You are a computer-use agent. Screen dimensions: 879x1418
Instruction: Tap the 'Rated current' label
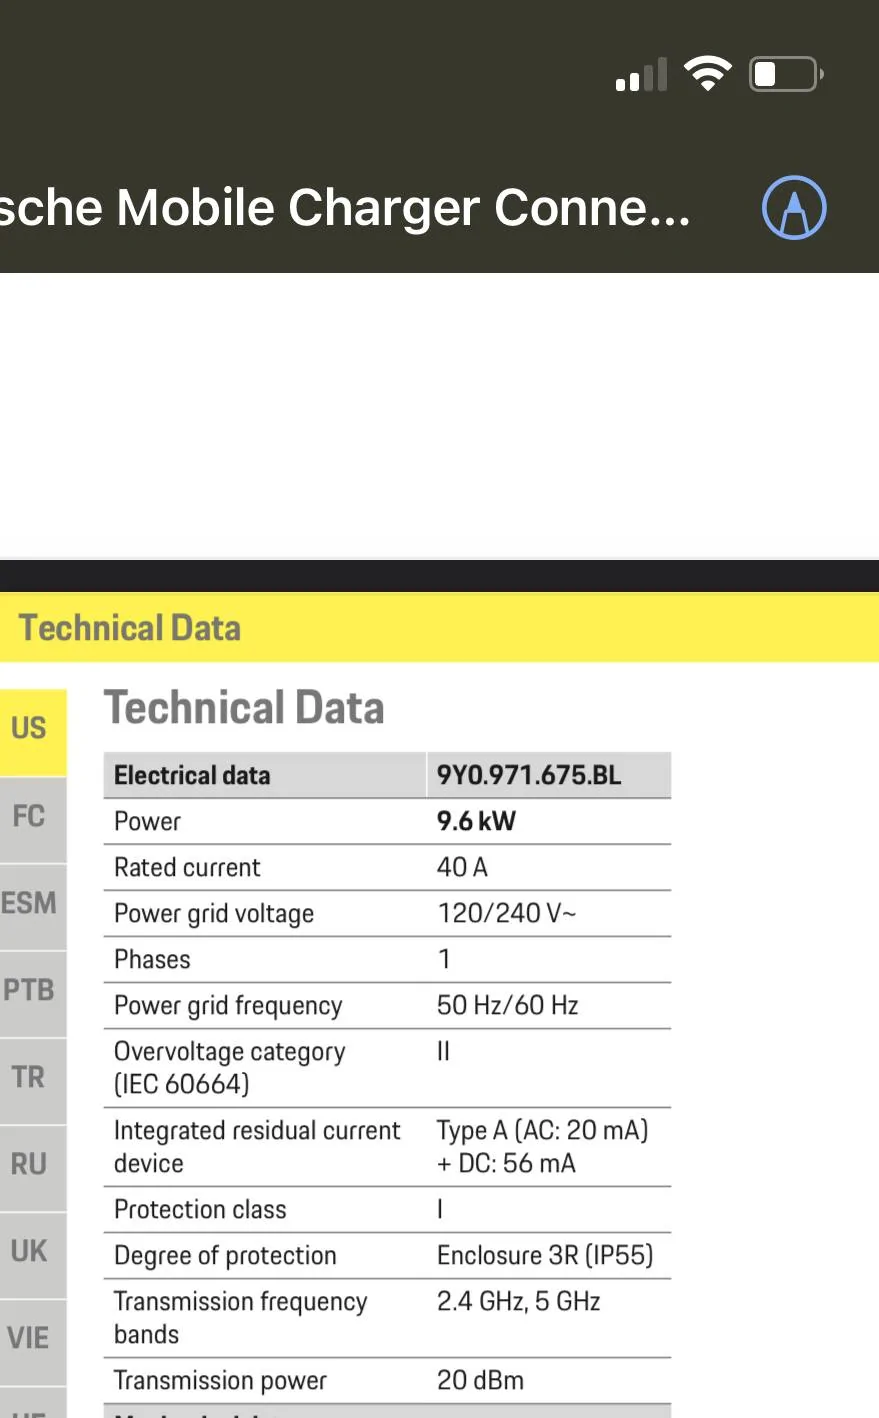tap(187, 868)
